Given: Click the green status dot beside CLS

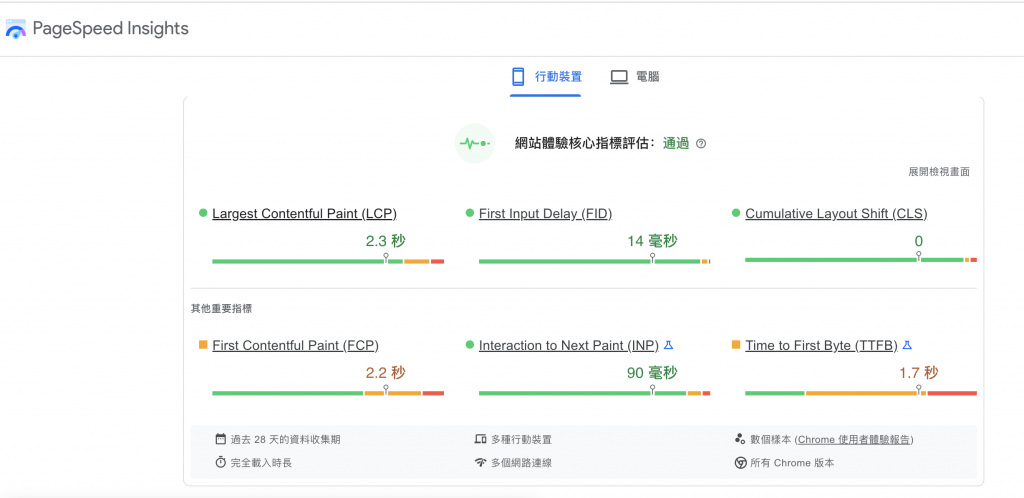Looking at the screenshot, I should 736,213.
